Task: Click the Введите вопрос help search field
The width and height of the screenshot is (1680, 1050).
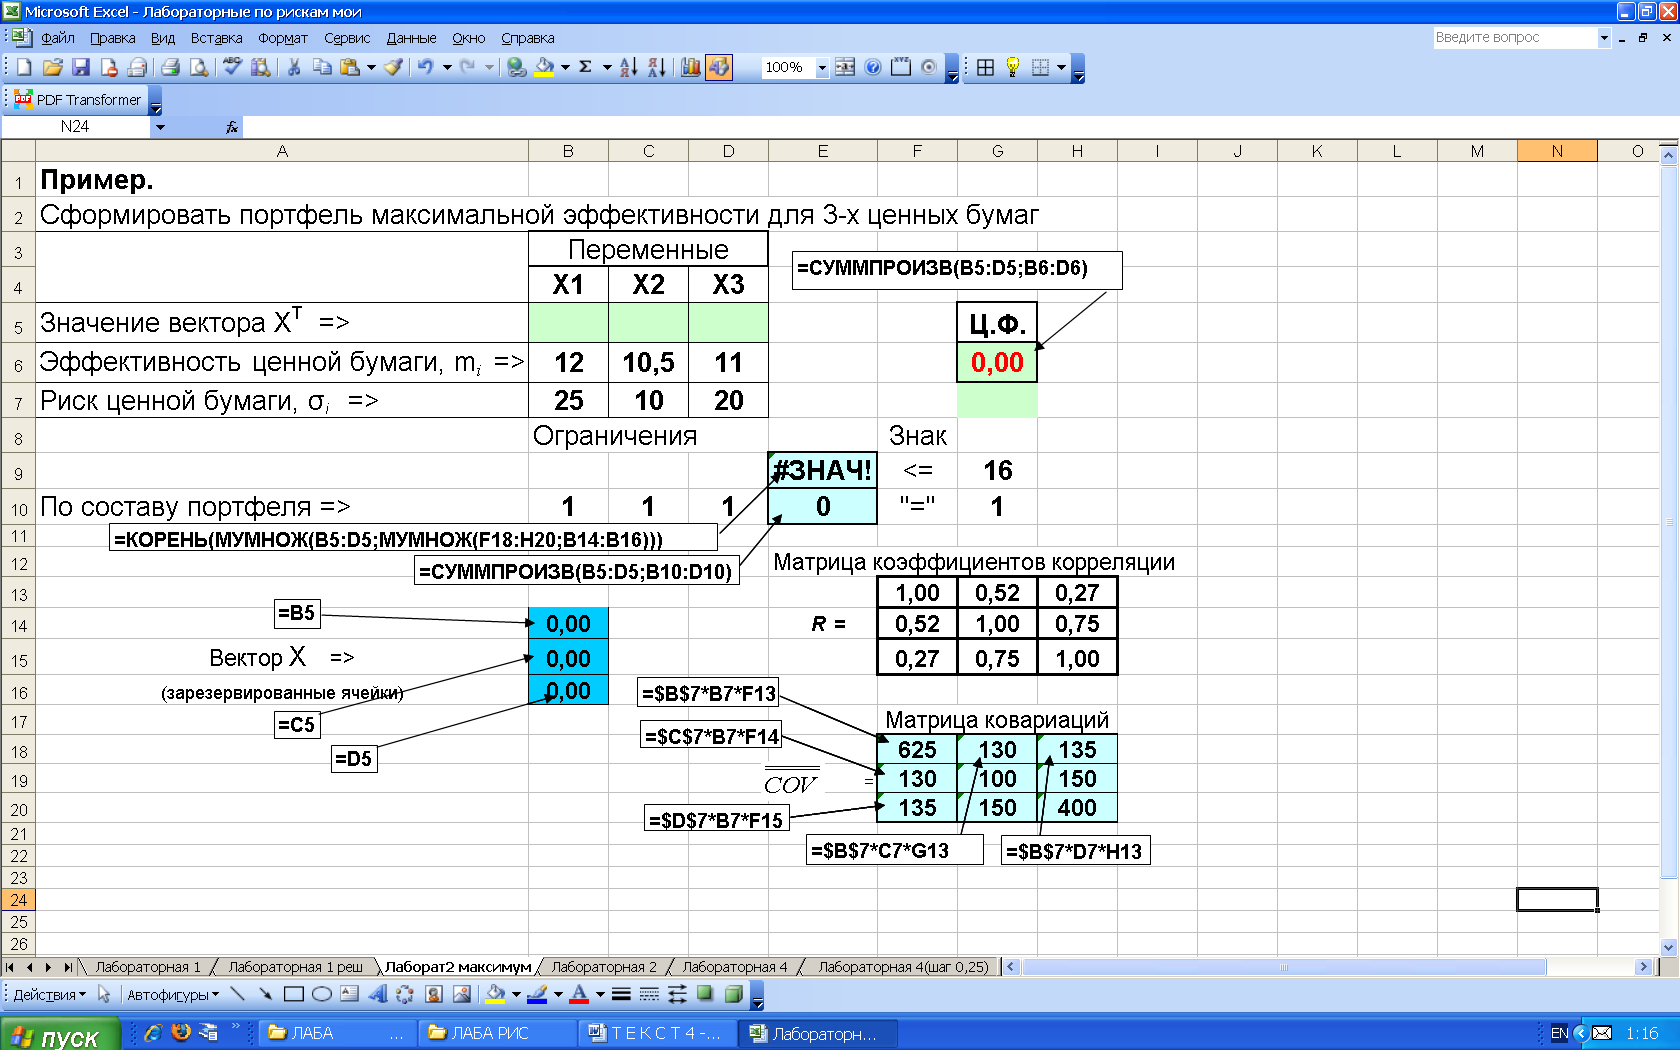Action: (1515, 38)
